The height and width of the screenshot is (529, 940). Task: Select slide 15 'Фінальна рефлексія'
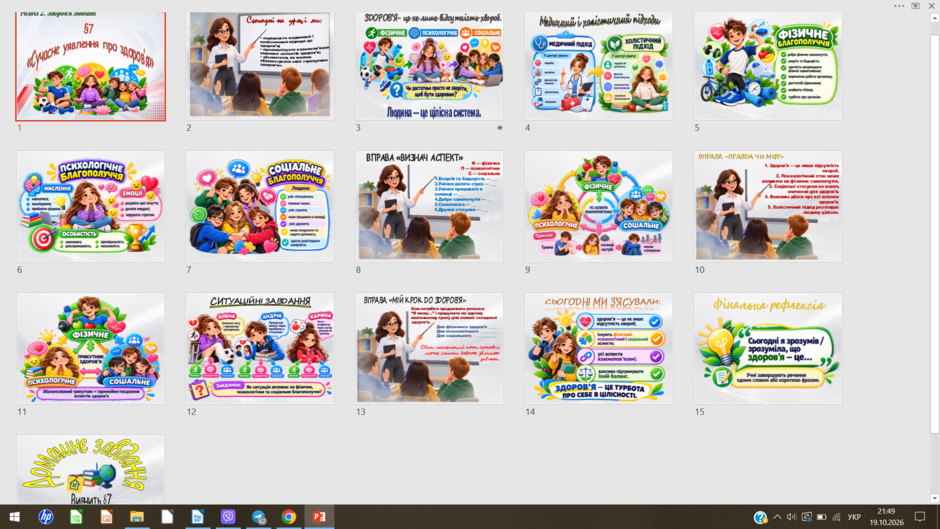768,348
